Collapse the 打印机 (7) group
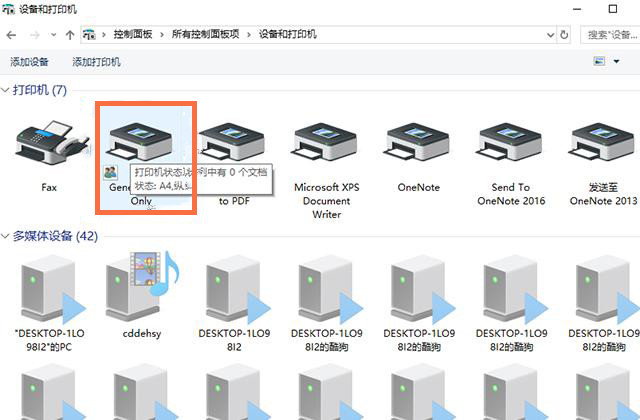Viewport: 640px width, 420px height. click(6, 91)
